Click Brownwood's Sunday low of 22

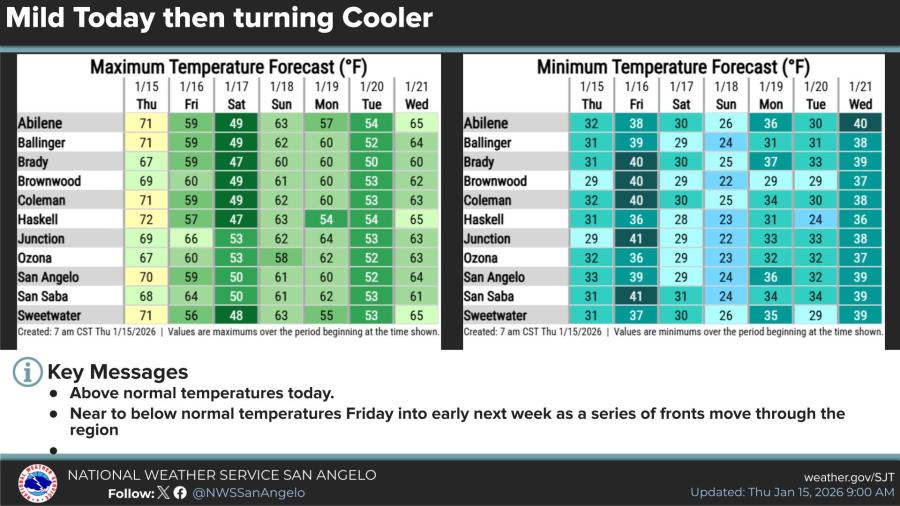coord(726,182)
